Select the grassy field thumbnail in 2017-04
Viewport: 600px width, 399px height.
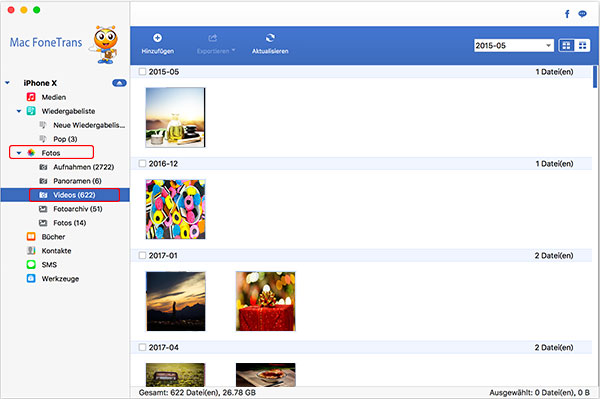point(175,375)
